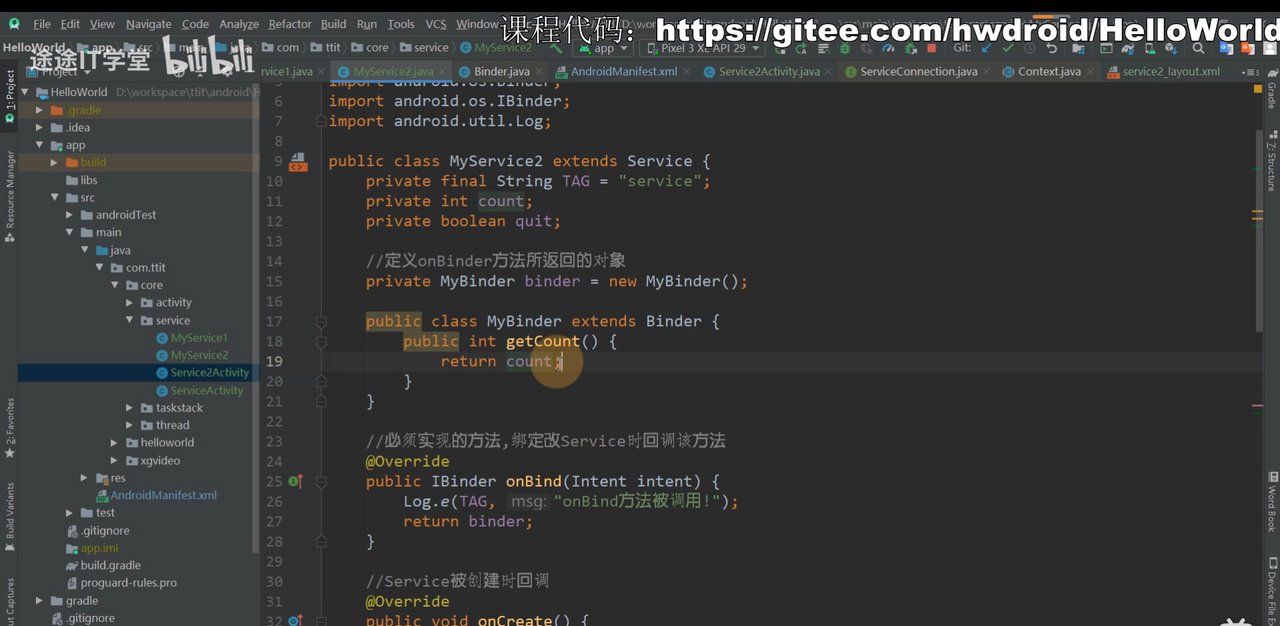Open the SDK Manager icon
Screen dimensions: 1280x626
tap(1173, 48)
